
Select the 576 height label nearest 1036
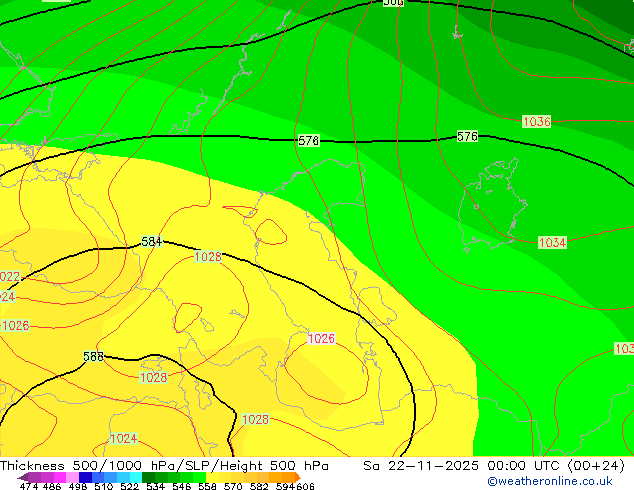467,136
